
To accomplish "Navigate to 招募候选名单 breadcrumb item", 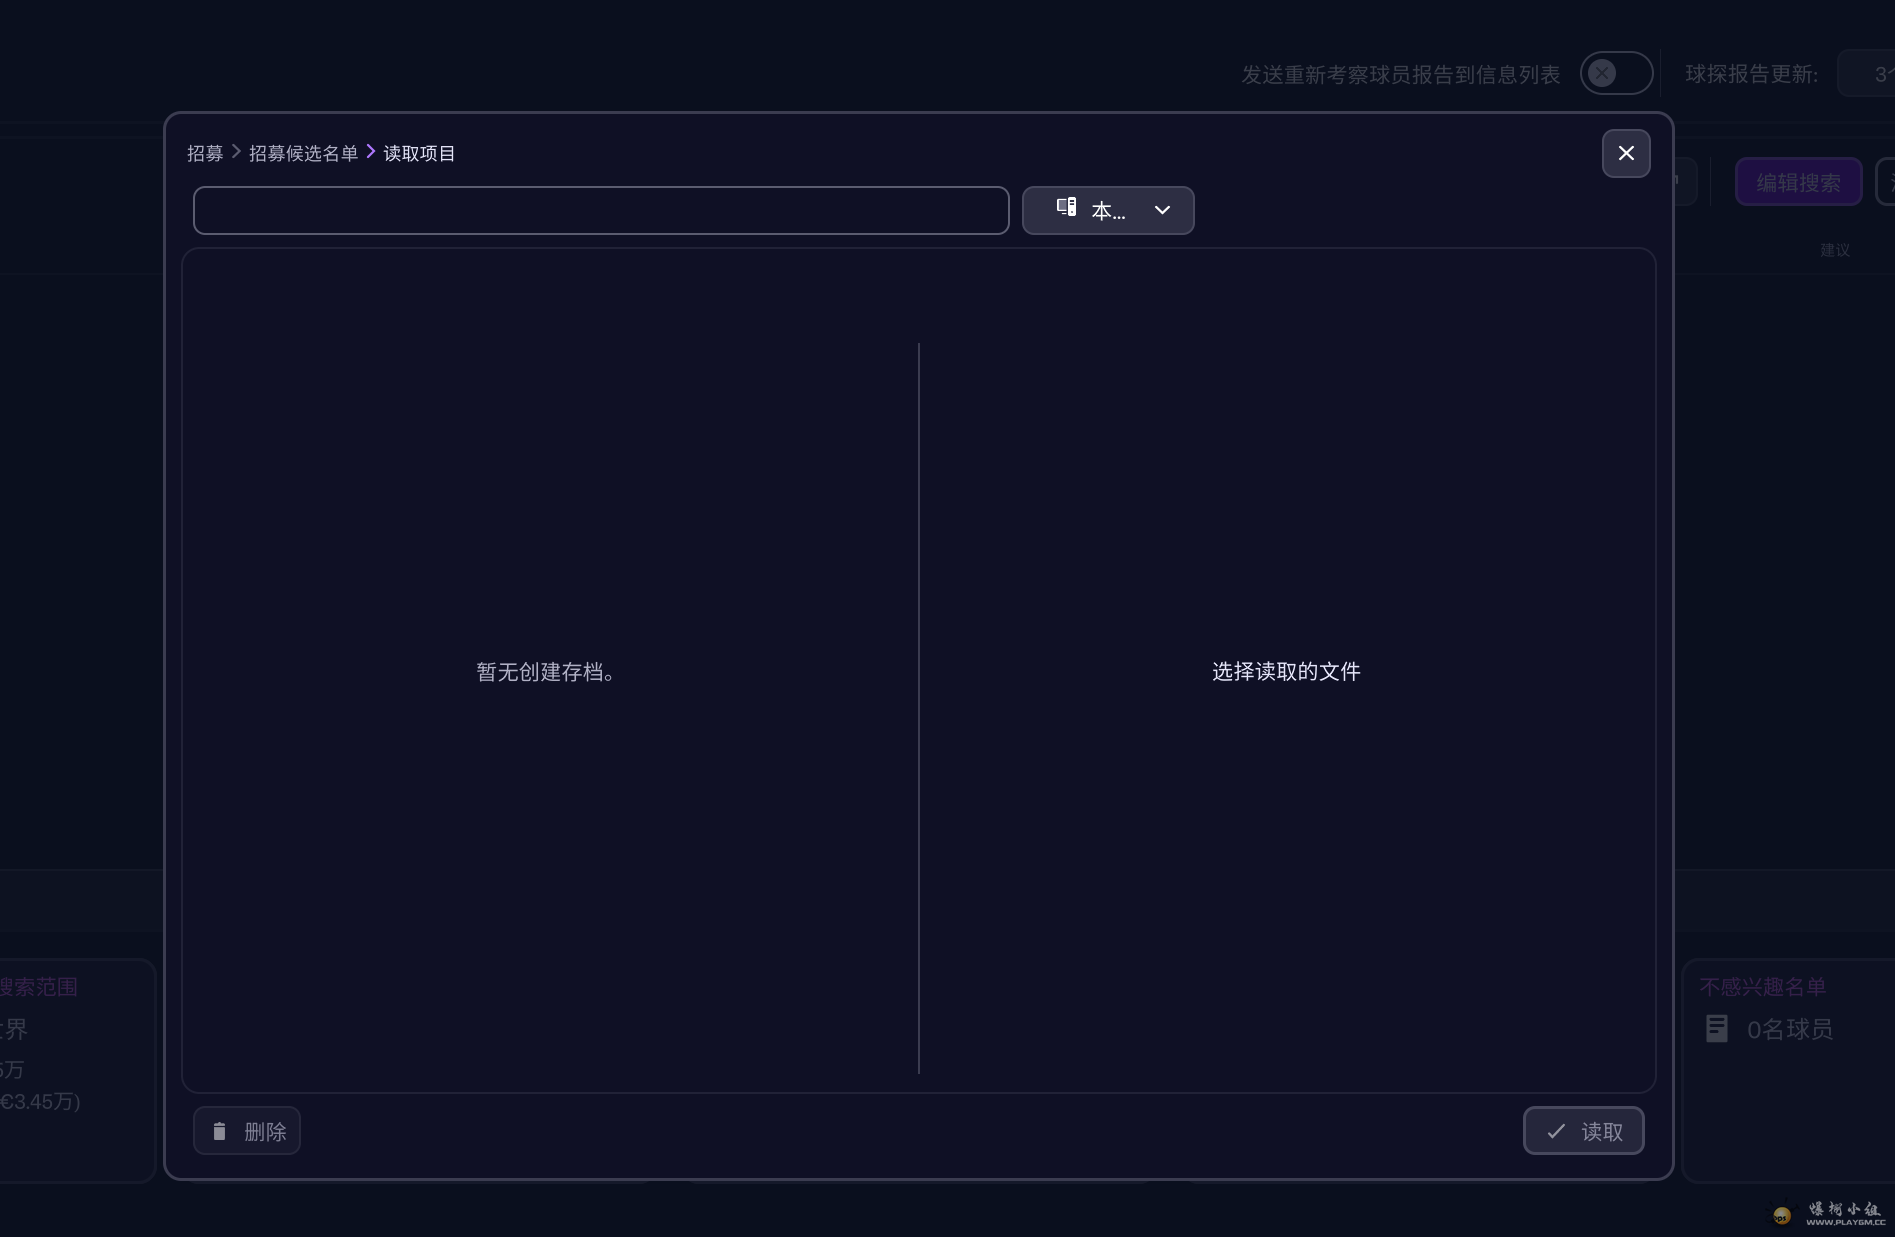I will point(303,153).
